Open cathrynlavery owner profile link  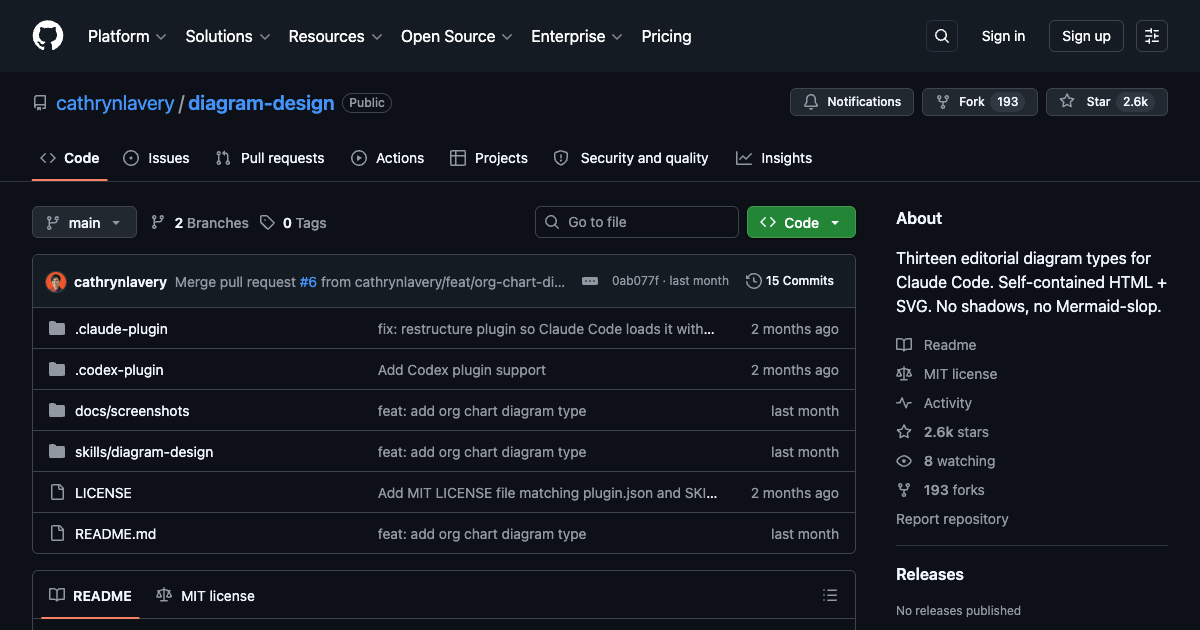pyautogui.click(x=115, y=103)
